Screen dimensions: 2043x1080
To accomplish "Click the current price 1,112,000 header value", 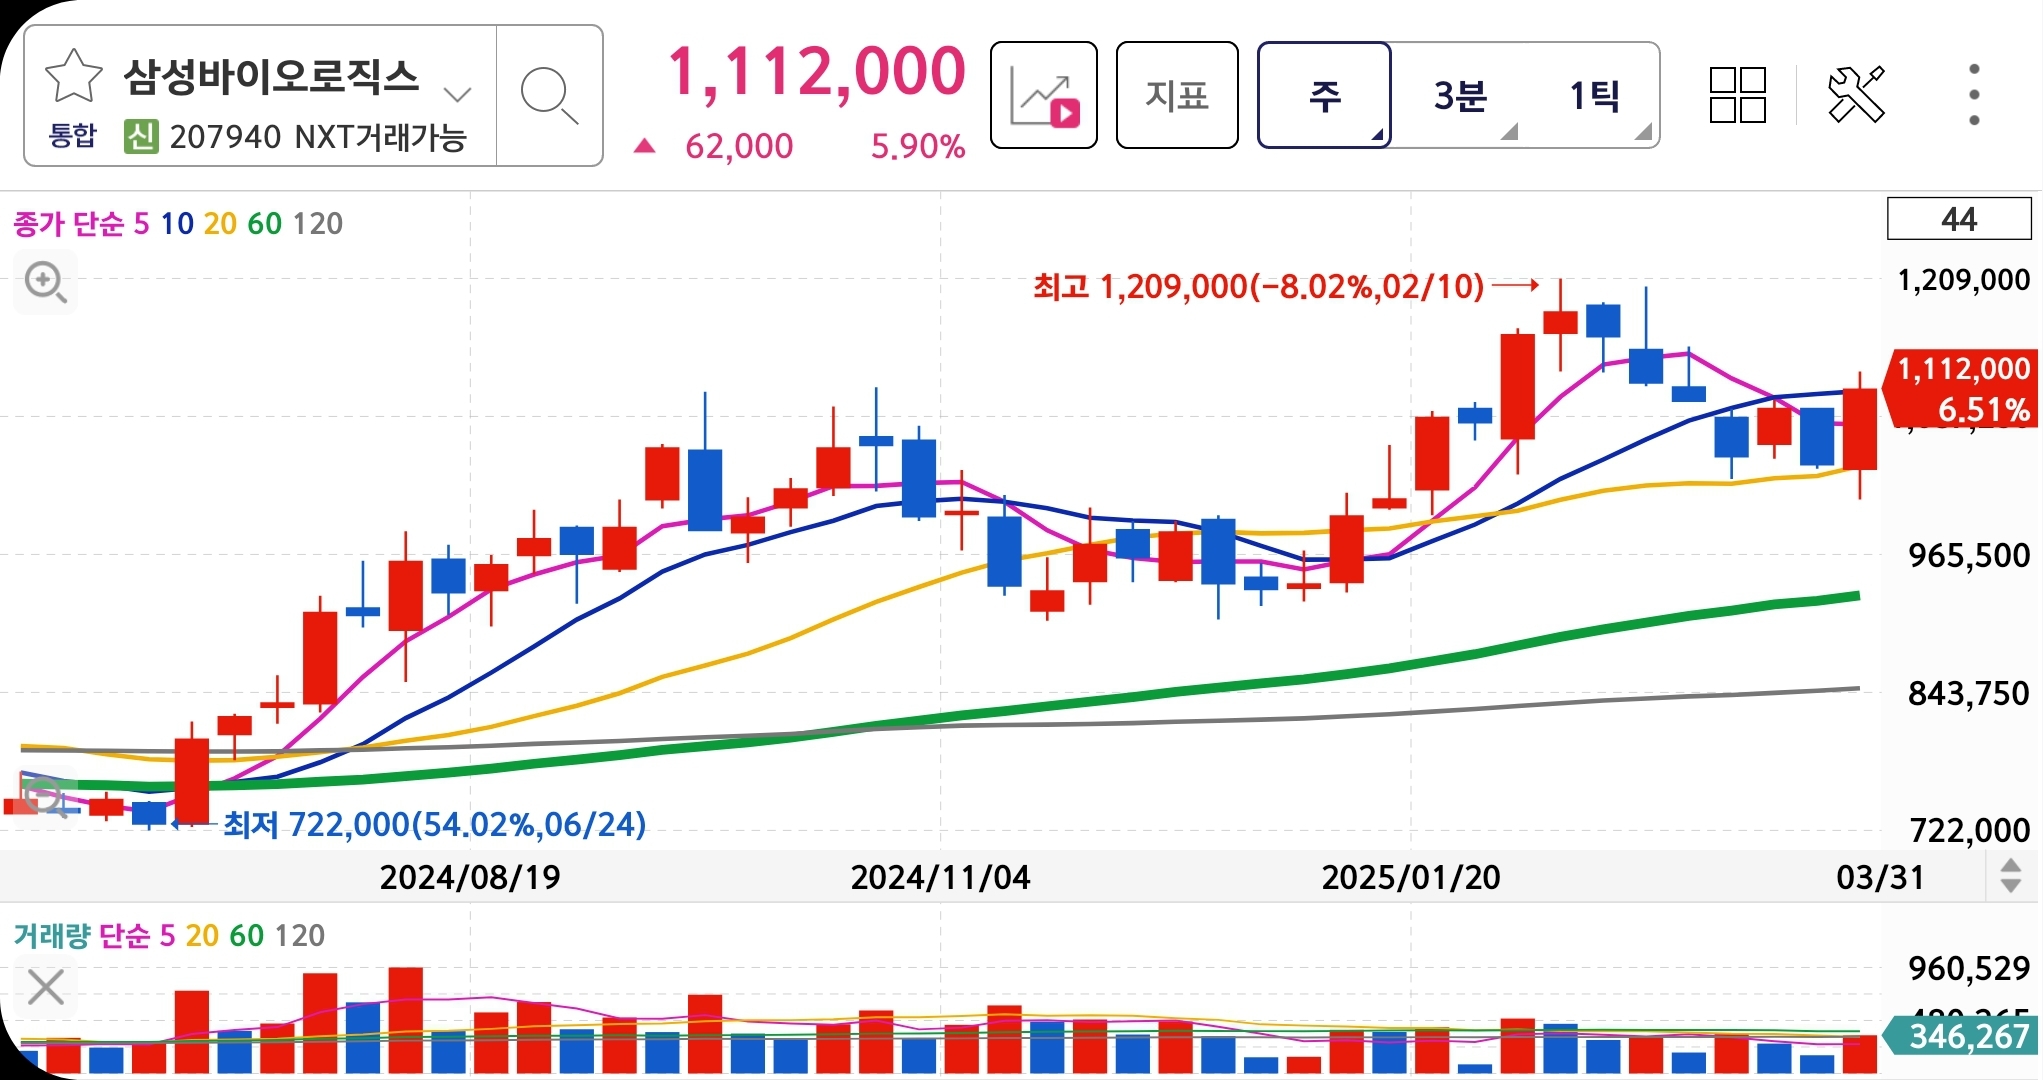I will (x=816, y=72).
